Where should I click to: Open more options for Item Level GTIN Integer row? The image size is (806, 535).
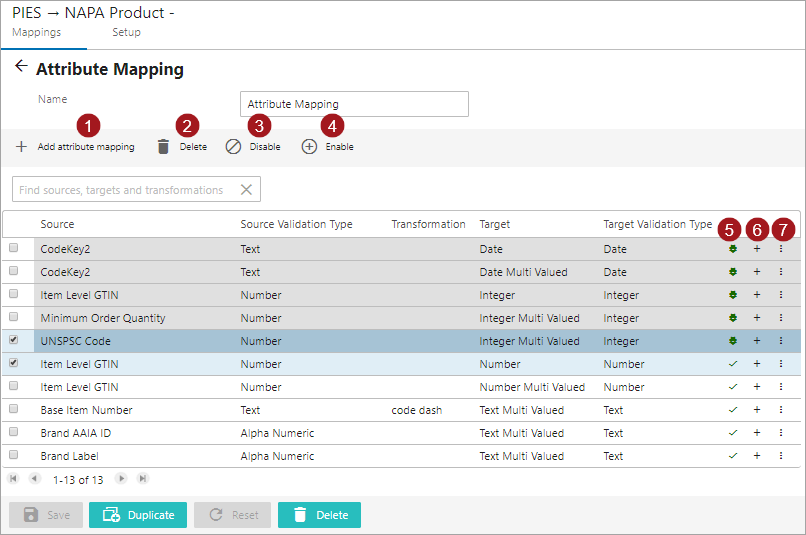781,295
